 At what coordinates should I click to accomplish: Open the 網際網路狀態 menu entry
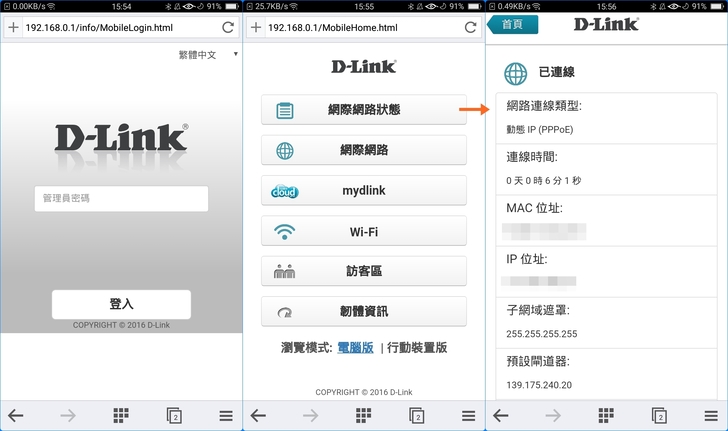[364, 110]
